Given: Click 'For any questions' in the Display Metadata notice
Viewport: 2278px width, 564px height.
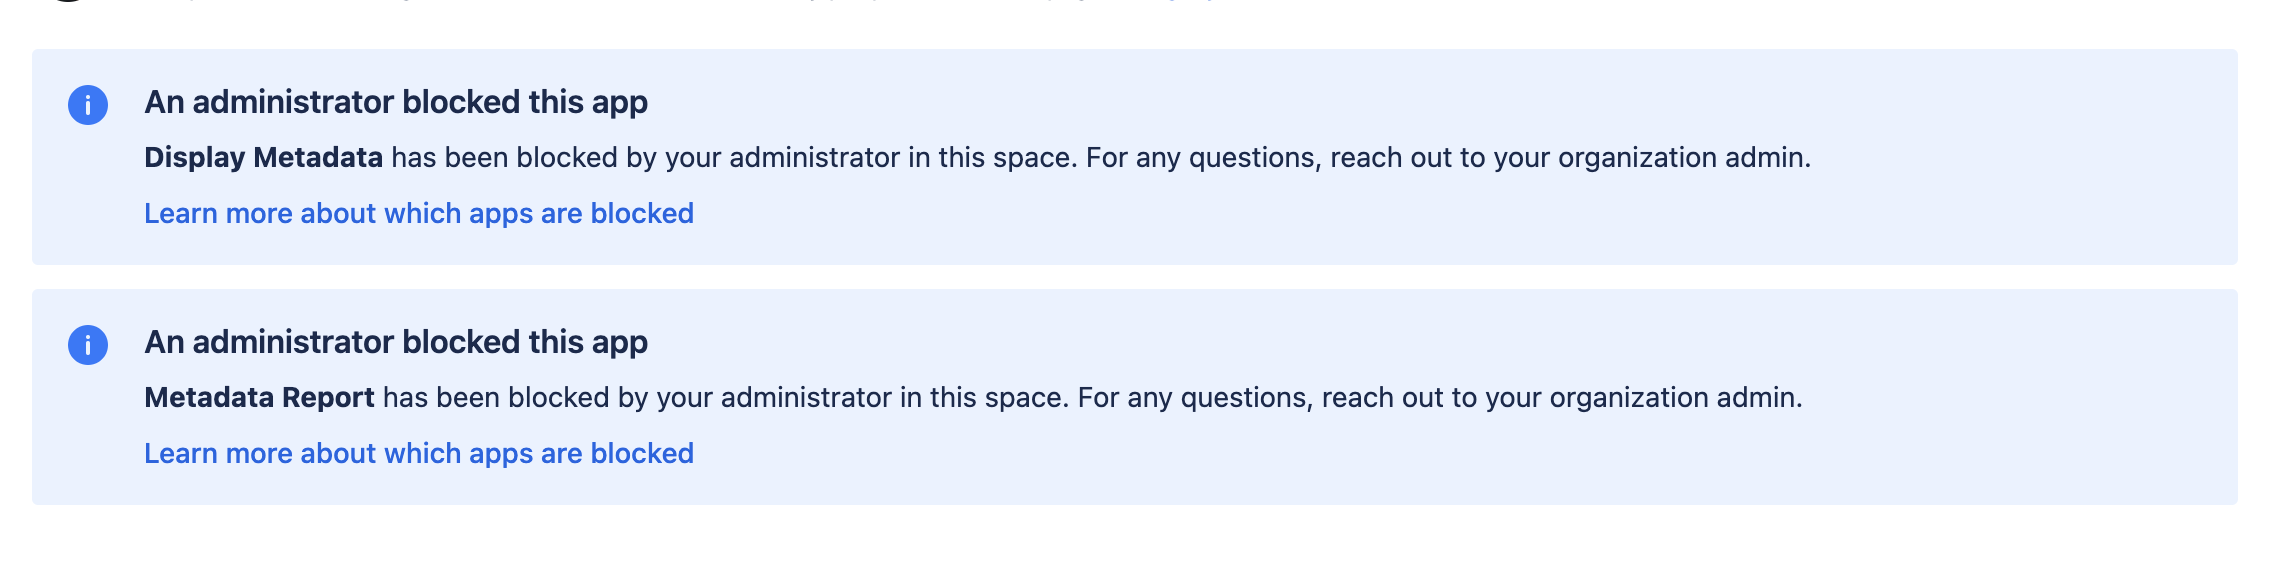Looking at the screenshot, I should click(x=1198, y=158).
